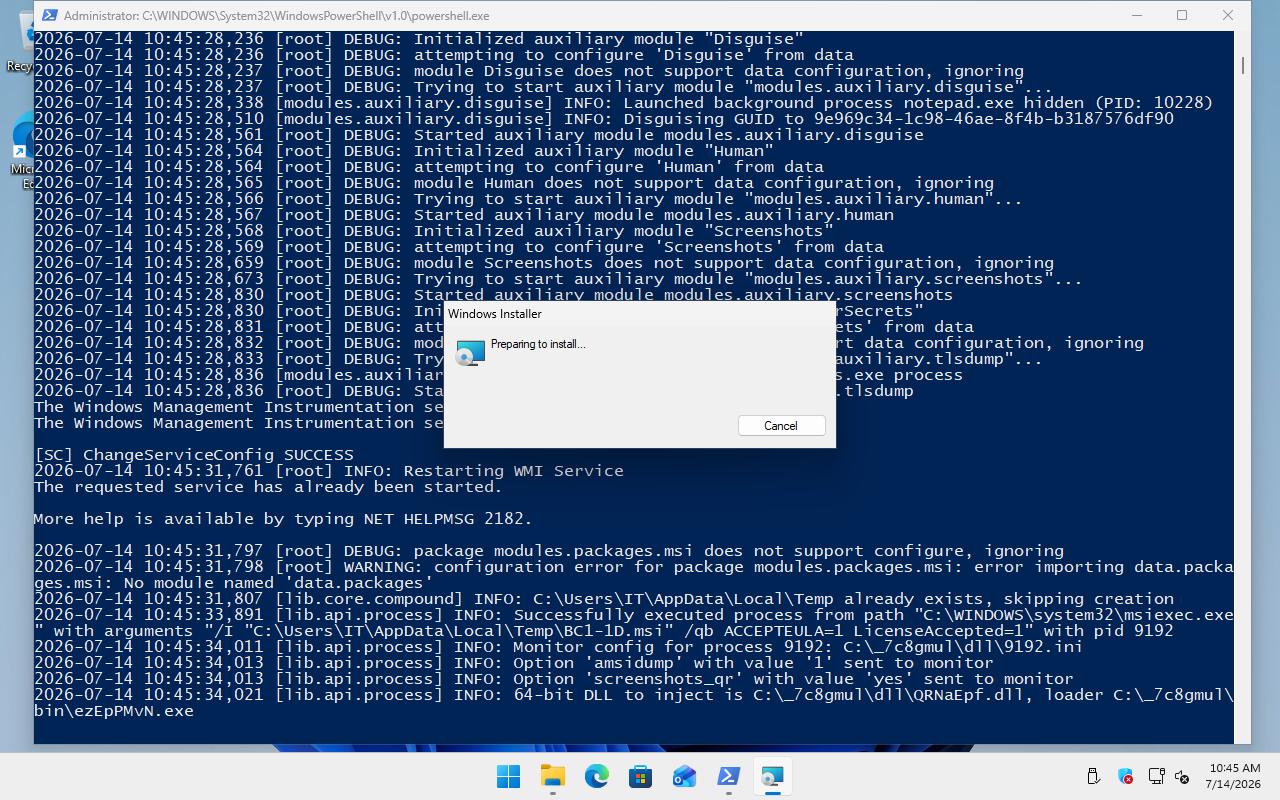Open the Windows Start menu
Viewport: 1280px width, 800px height.
[x=508, y=776]
